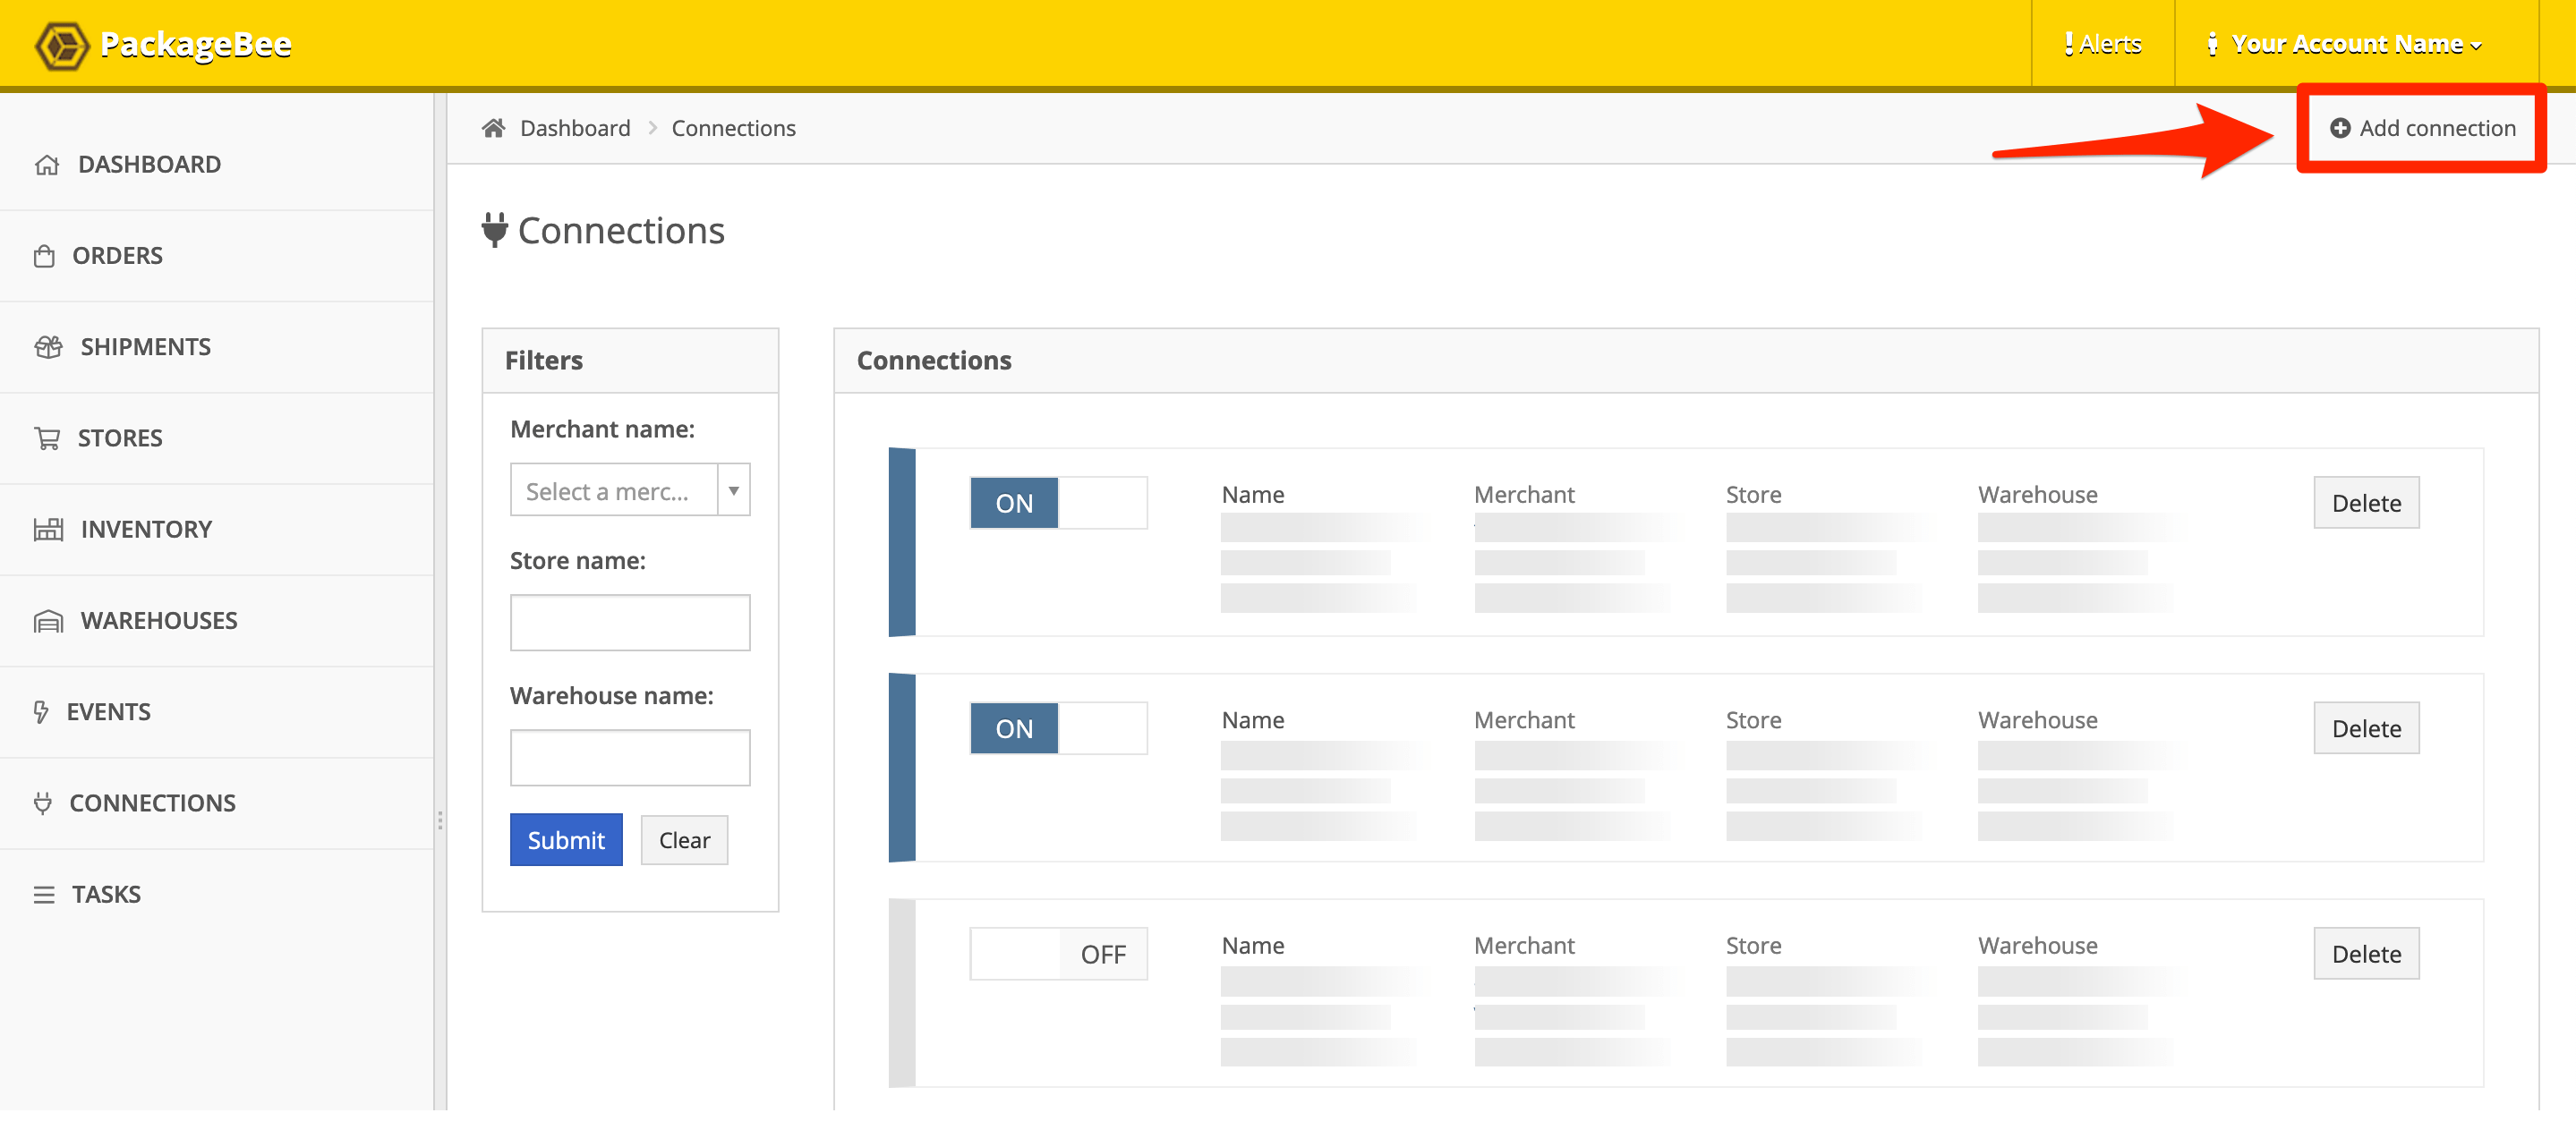Delete the third connection
Viewport: 2576px width, 1147px height.
click(x=2365, y=954)
